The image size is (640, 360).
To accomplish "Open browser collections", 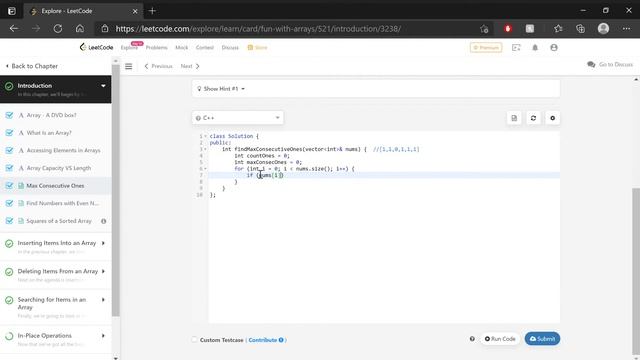I will pos(580,29).
